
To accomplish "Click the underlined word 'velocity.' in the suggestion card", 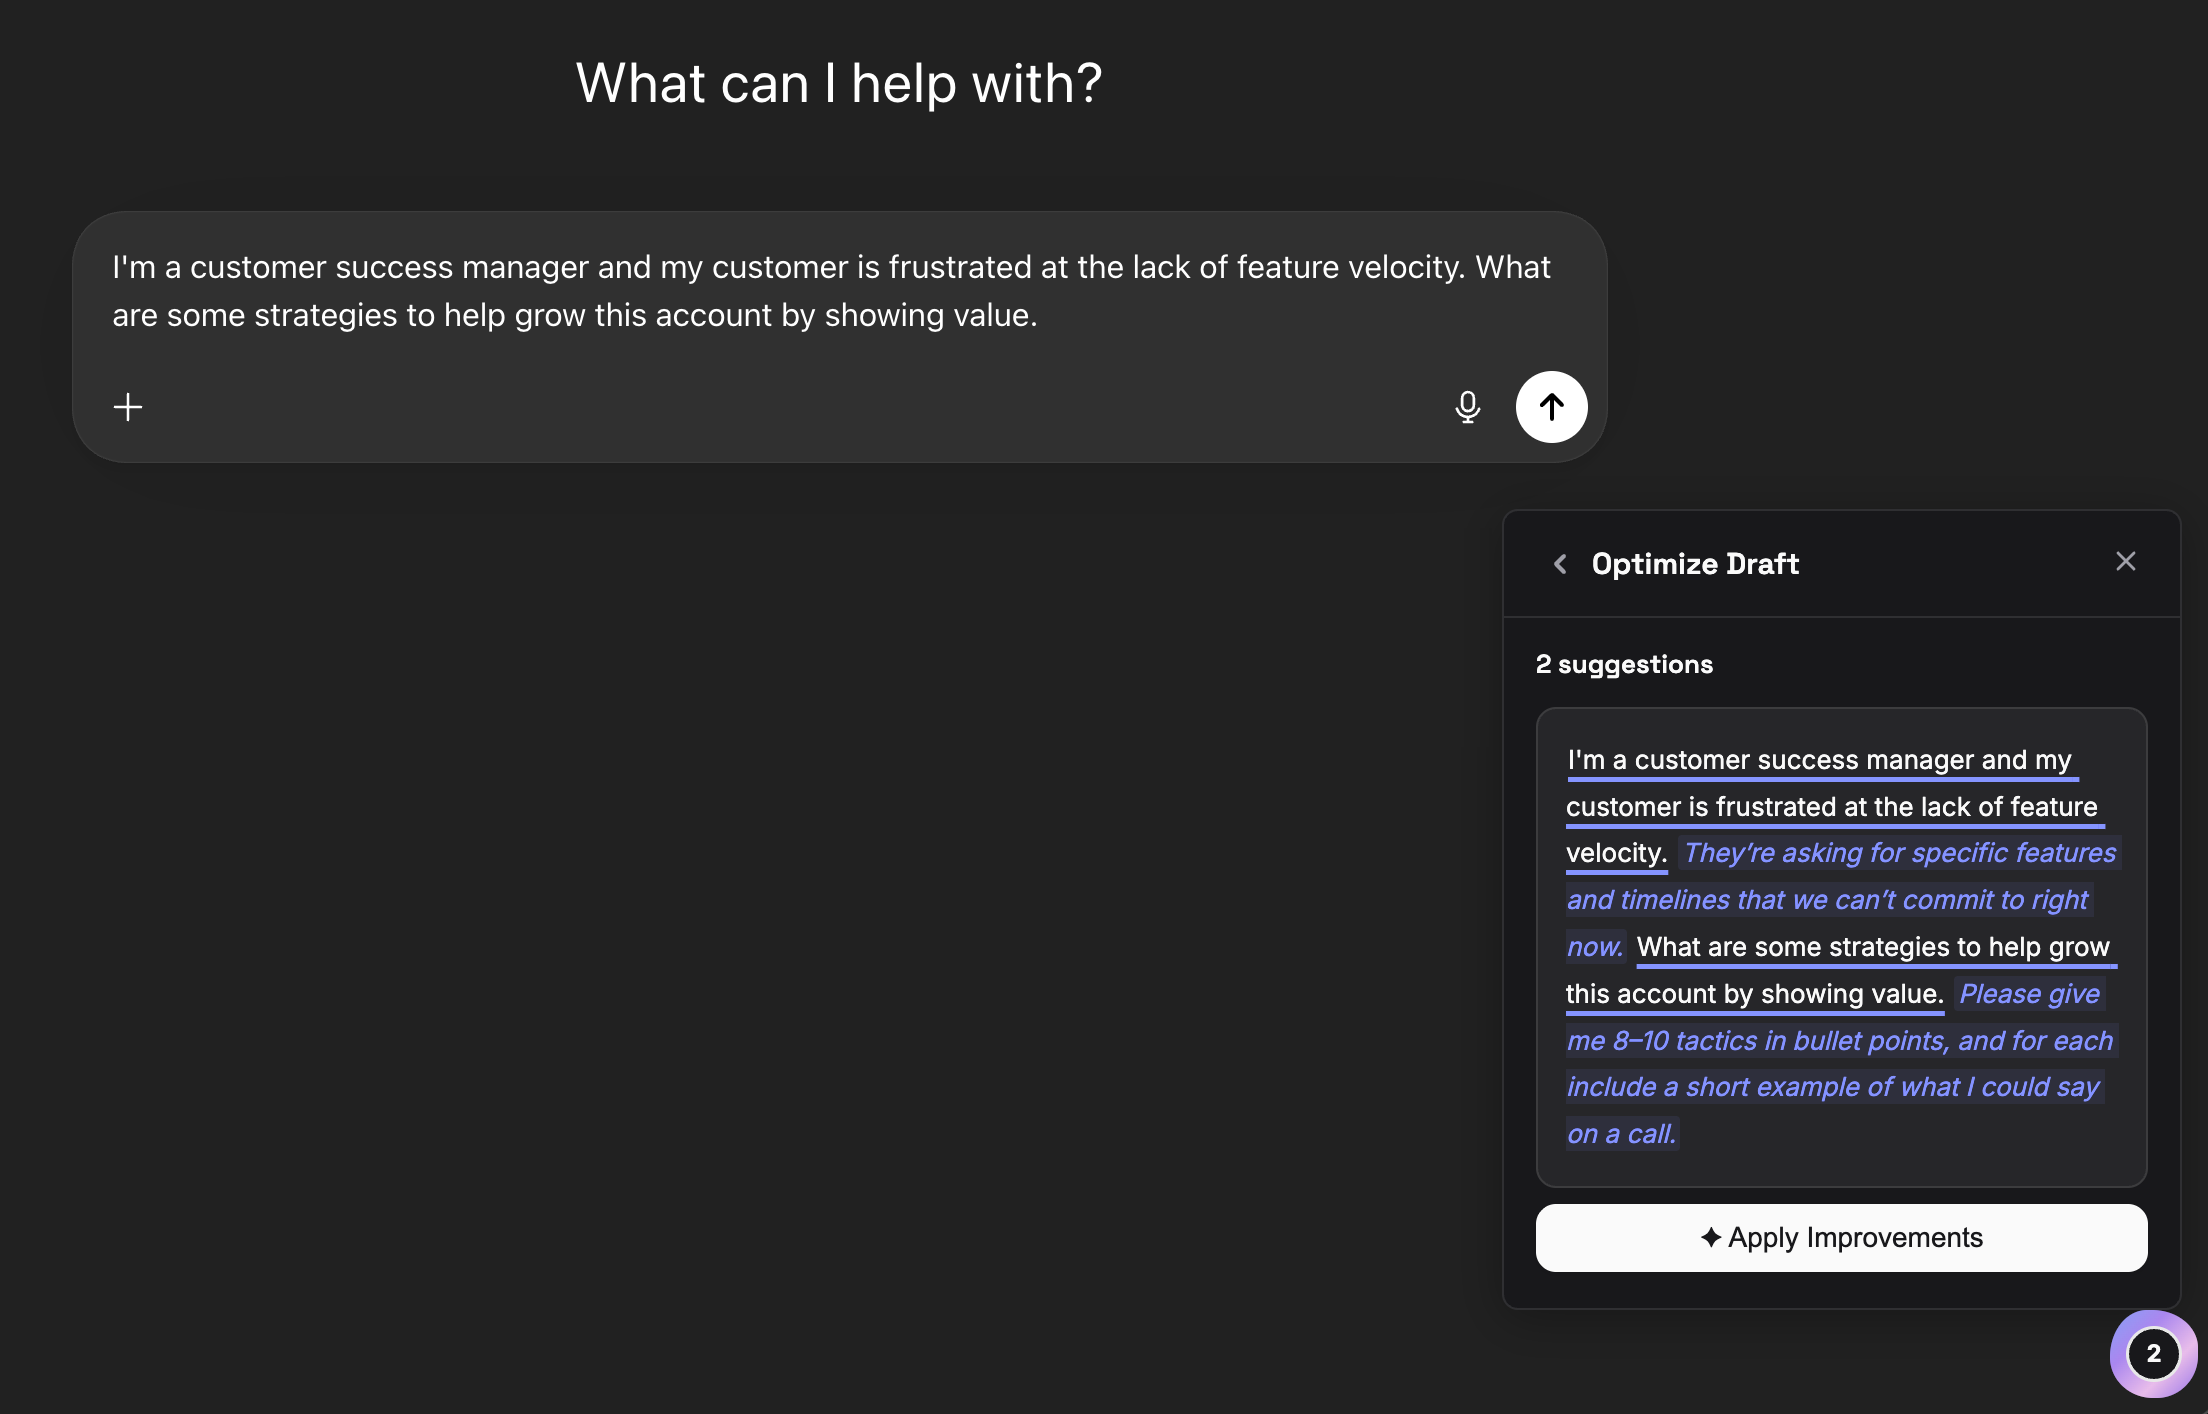I will (1616, 853).
